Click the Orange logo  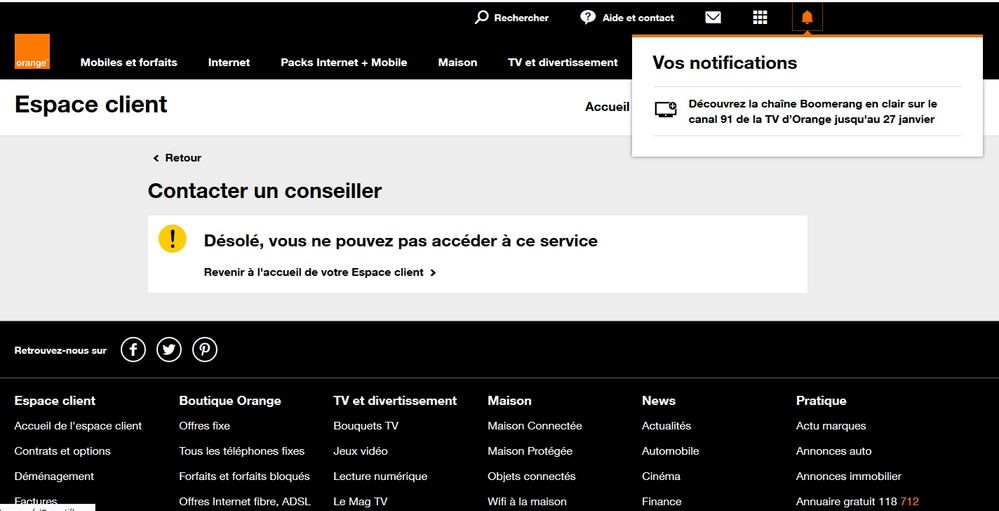32,52
